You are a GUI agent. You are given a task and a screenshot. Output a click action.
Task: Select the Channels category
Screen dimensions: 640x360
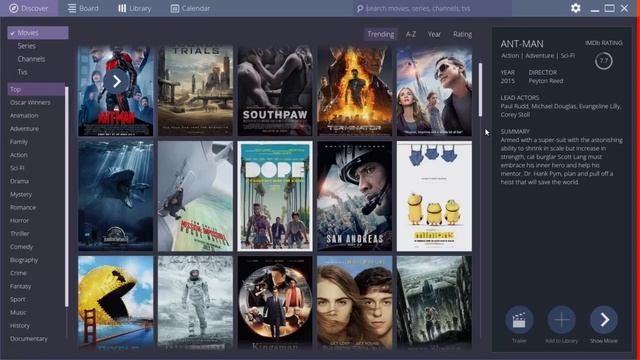point(31,59)
